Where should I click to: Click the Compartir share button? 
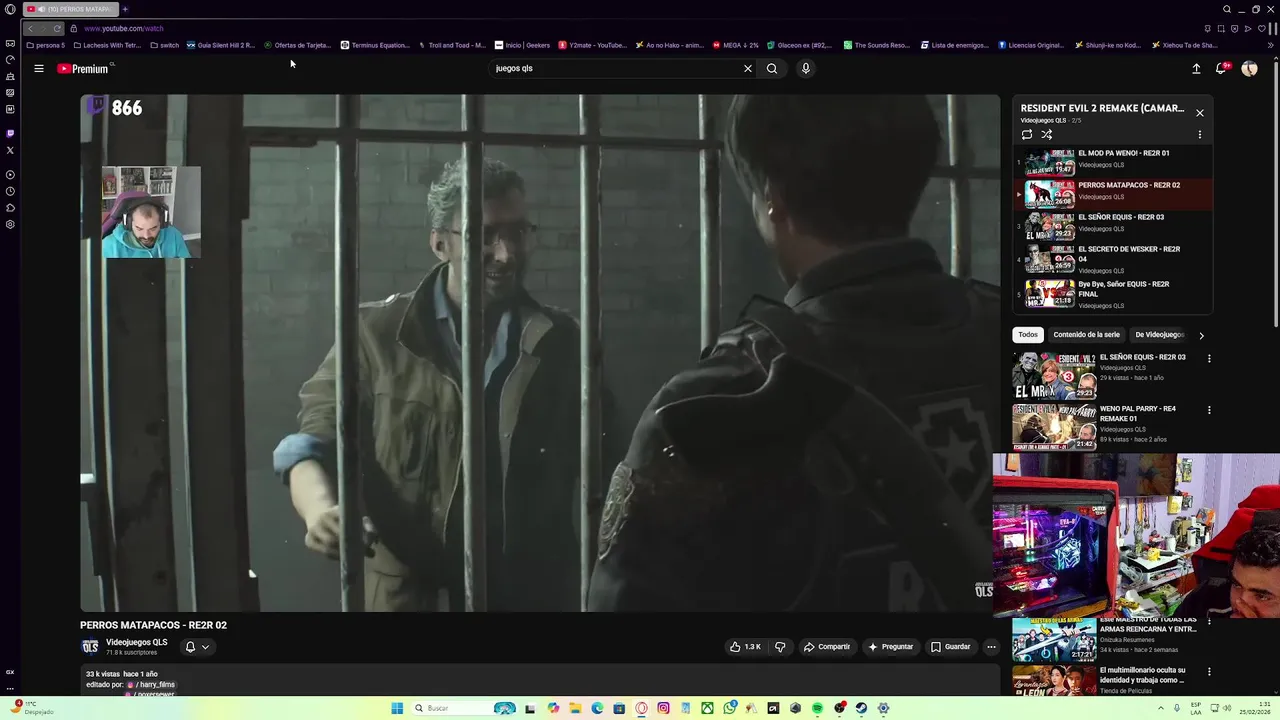tap(827, 647)
